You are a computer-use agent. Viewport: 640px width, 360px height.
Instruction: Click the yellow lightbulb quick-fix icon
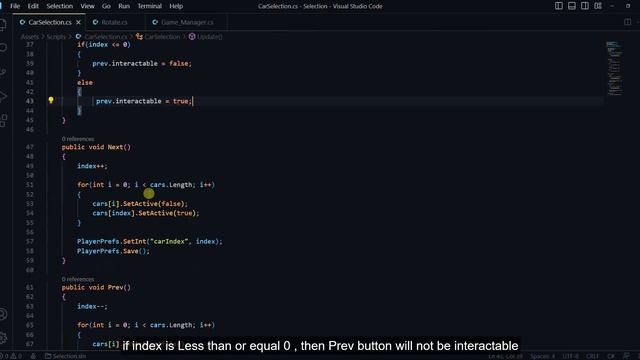pyautogui.click(x=51, y=100)
